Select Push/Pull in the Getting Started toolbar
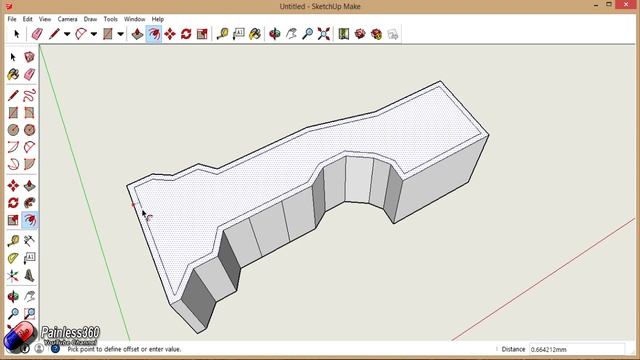This screenshot has height=360, width=640. [x=137, y=34]
